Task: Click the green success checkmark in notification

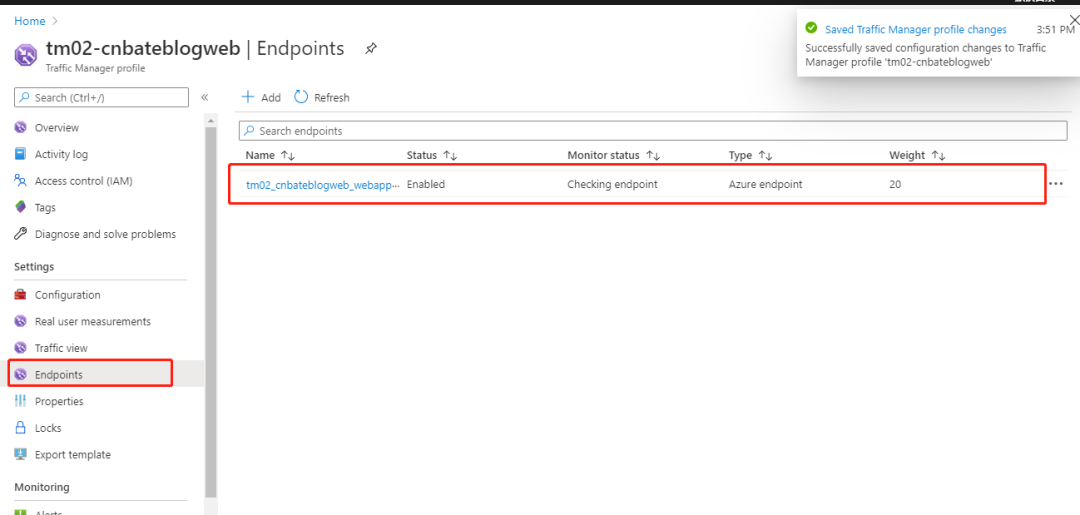Action: point(811,29)
